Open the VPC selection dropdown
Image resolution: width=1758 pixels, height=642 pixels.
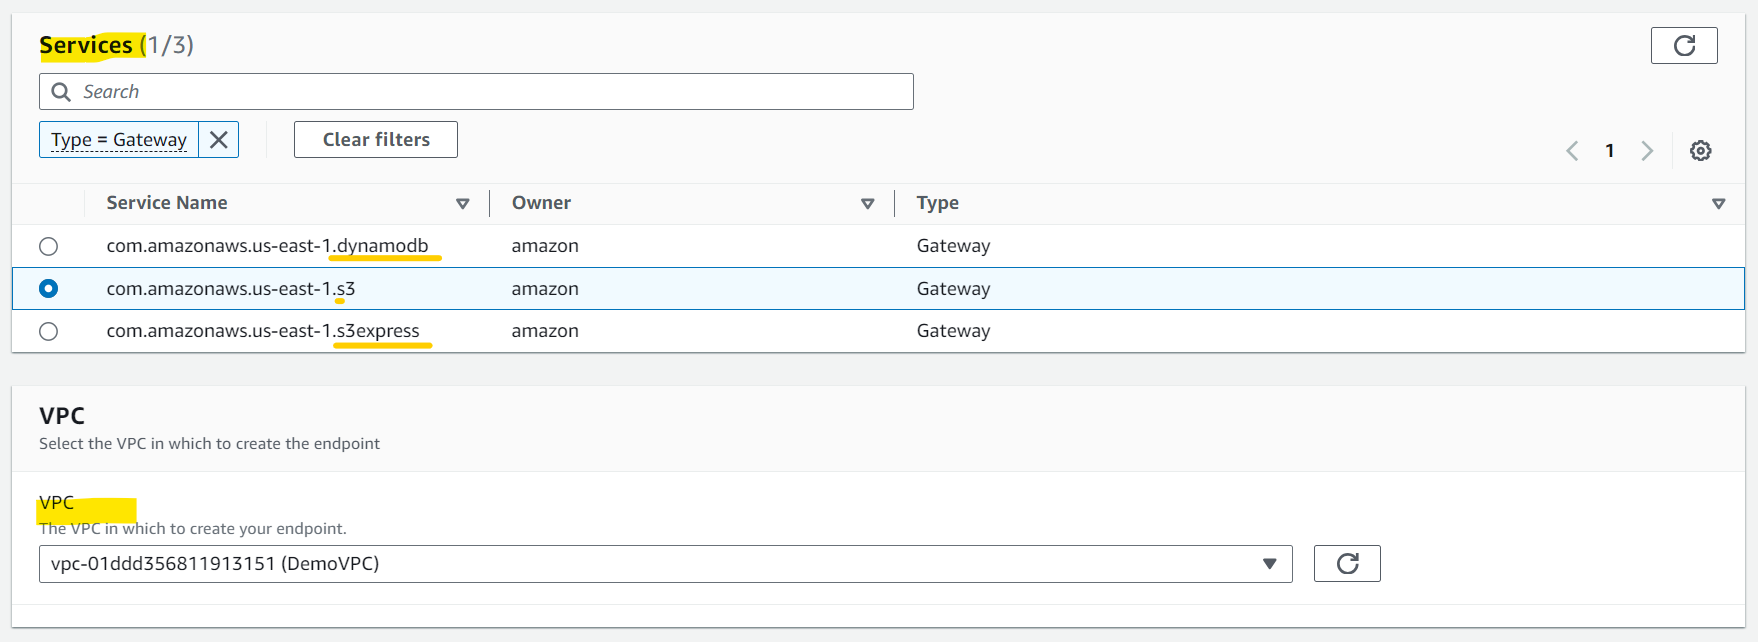coord(666,564)
